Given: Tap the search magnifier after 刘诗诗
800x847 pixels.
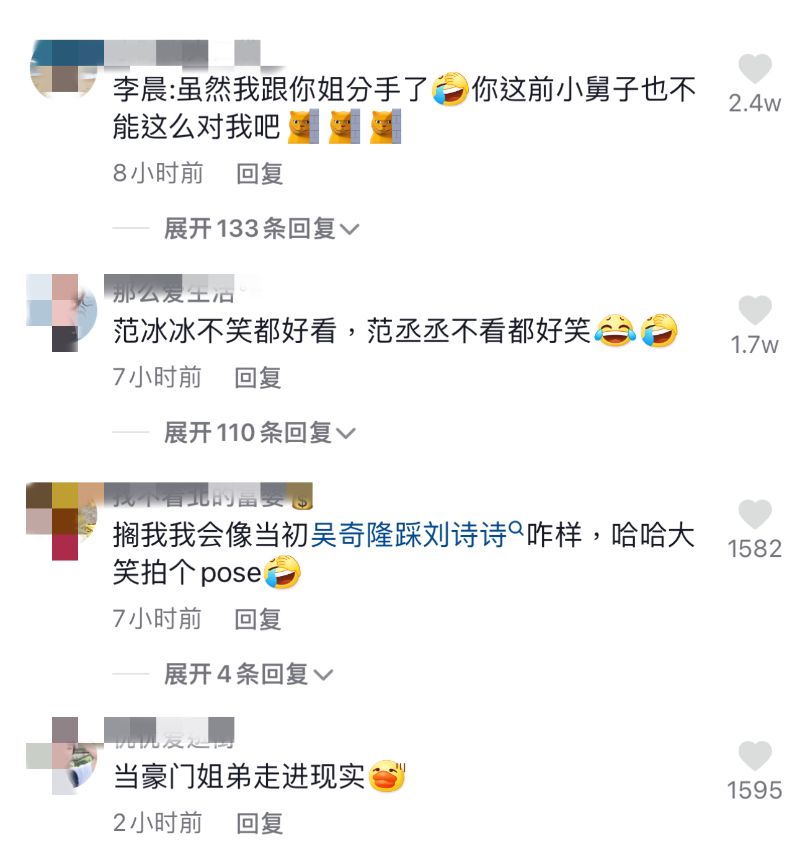Looking at the screenshot, I should click(516, 528).
